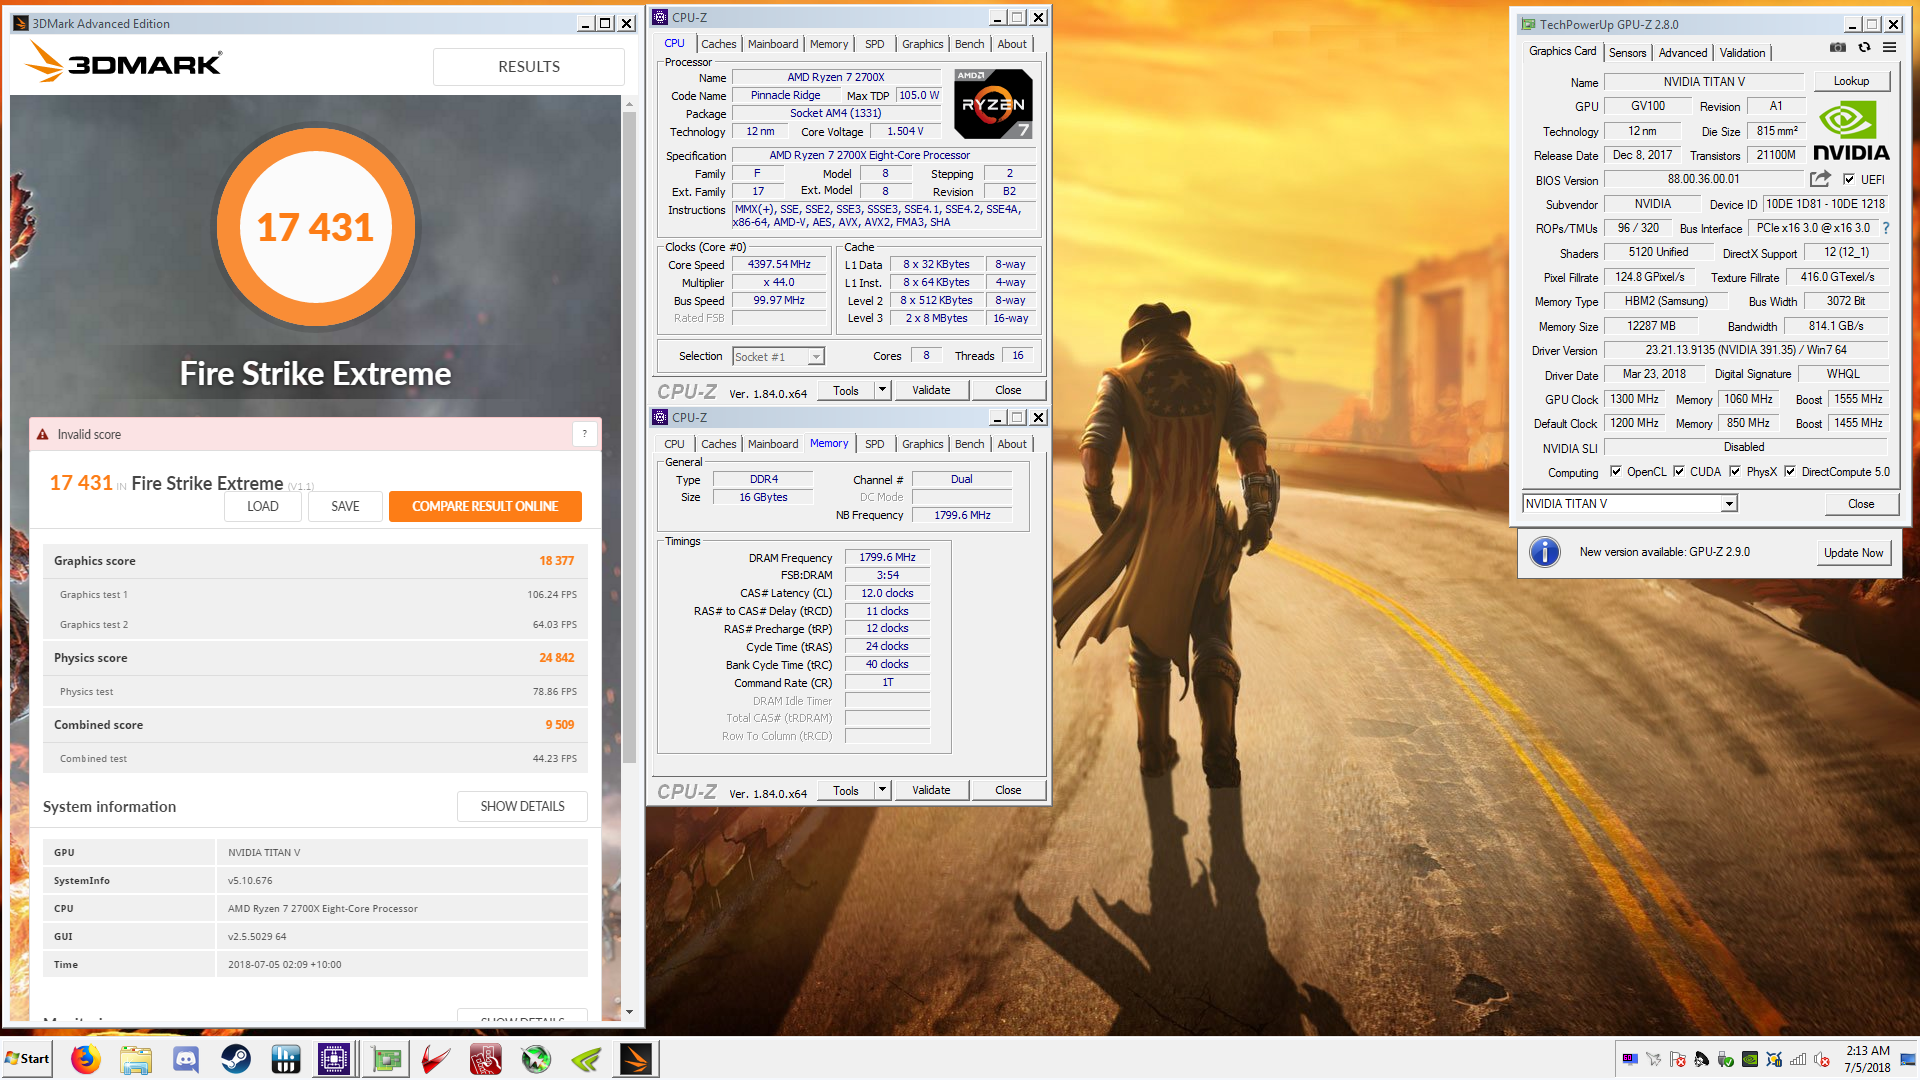The image size is (1920, 1080).
Task: Open Bench tab in upper CPU-Z
Action: [x=969, y=44]
